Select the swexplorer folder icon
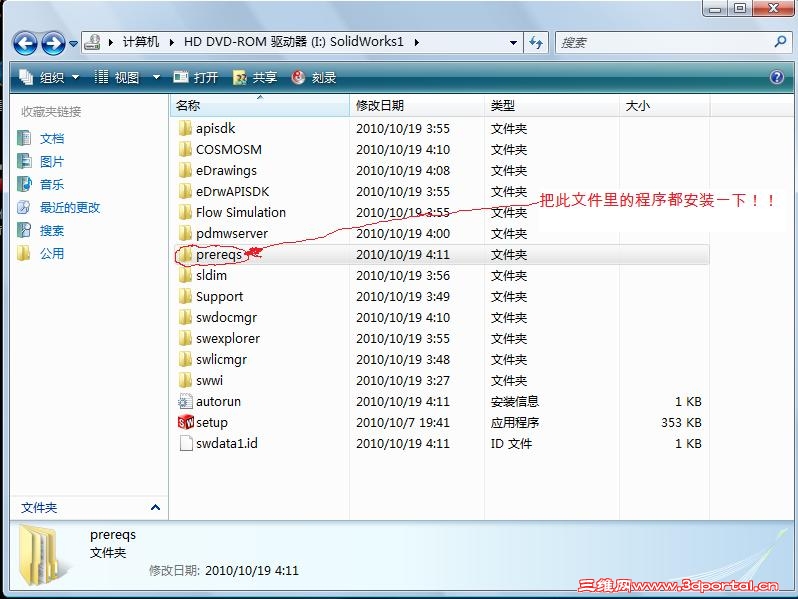Image resolution: width=798 pixels, height=599 pixels. point(185,338)
